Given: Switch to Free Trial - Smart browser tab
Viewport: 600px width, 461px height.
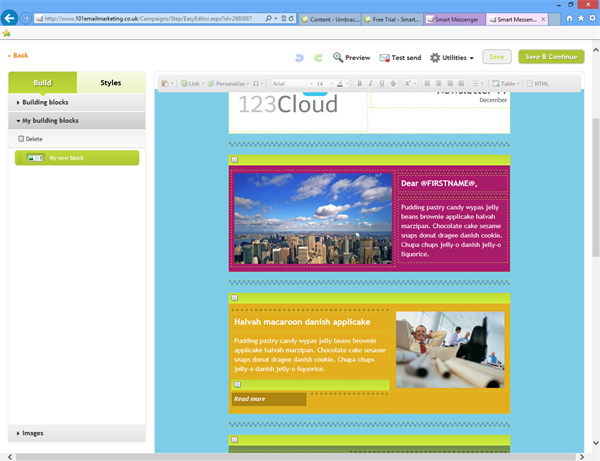Looking at the screenshot, I should point(392,19).
